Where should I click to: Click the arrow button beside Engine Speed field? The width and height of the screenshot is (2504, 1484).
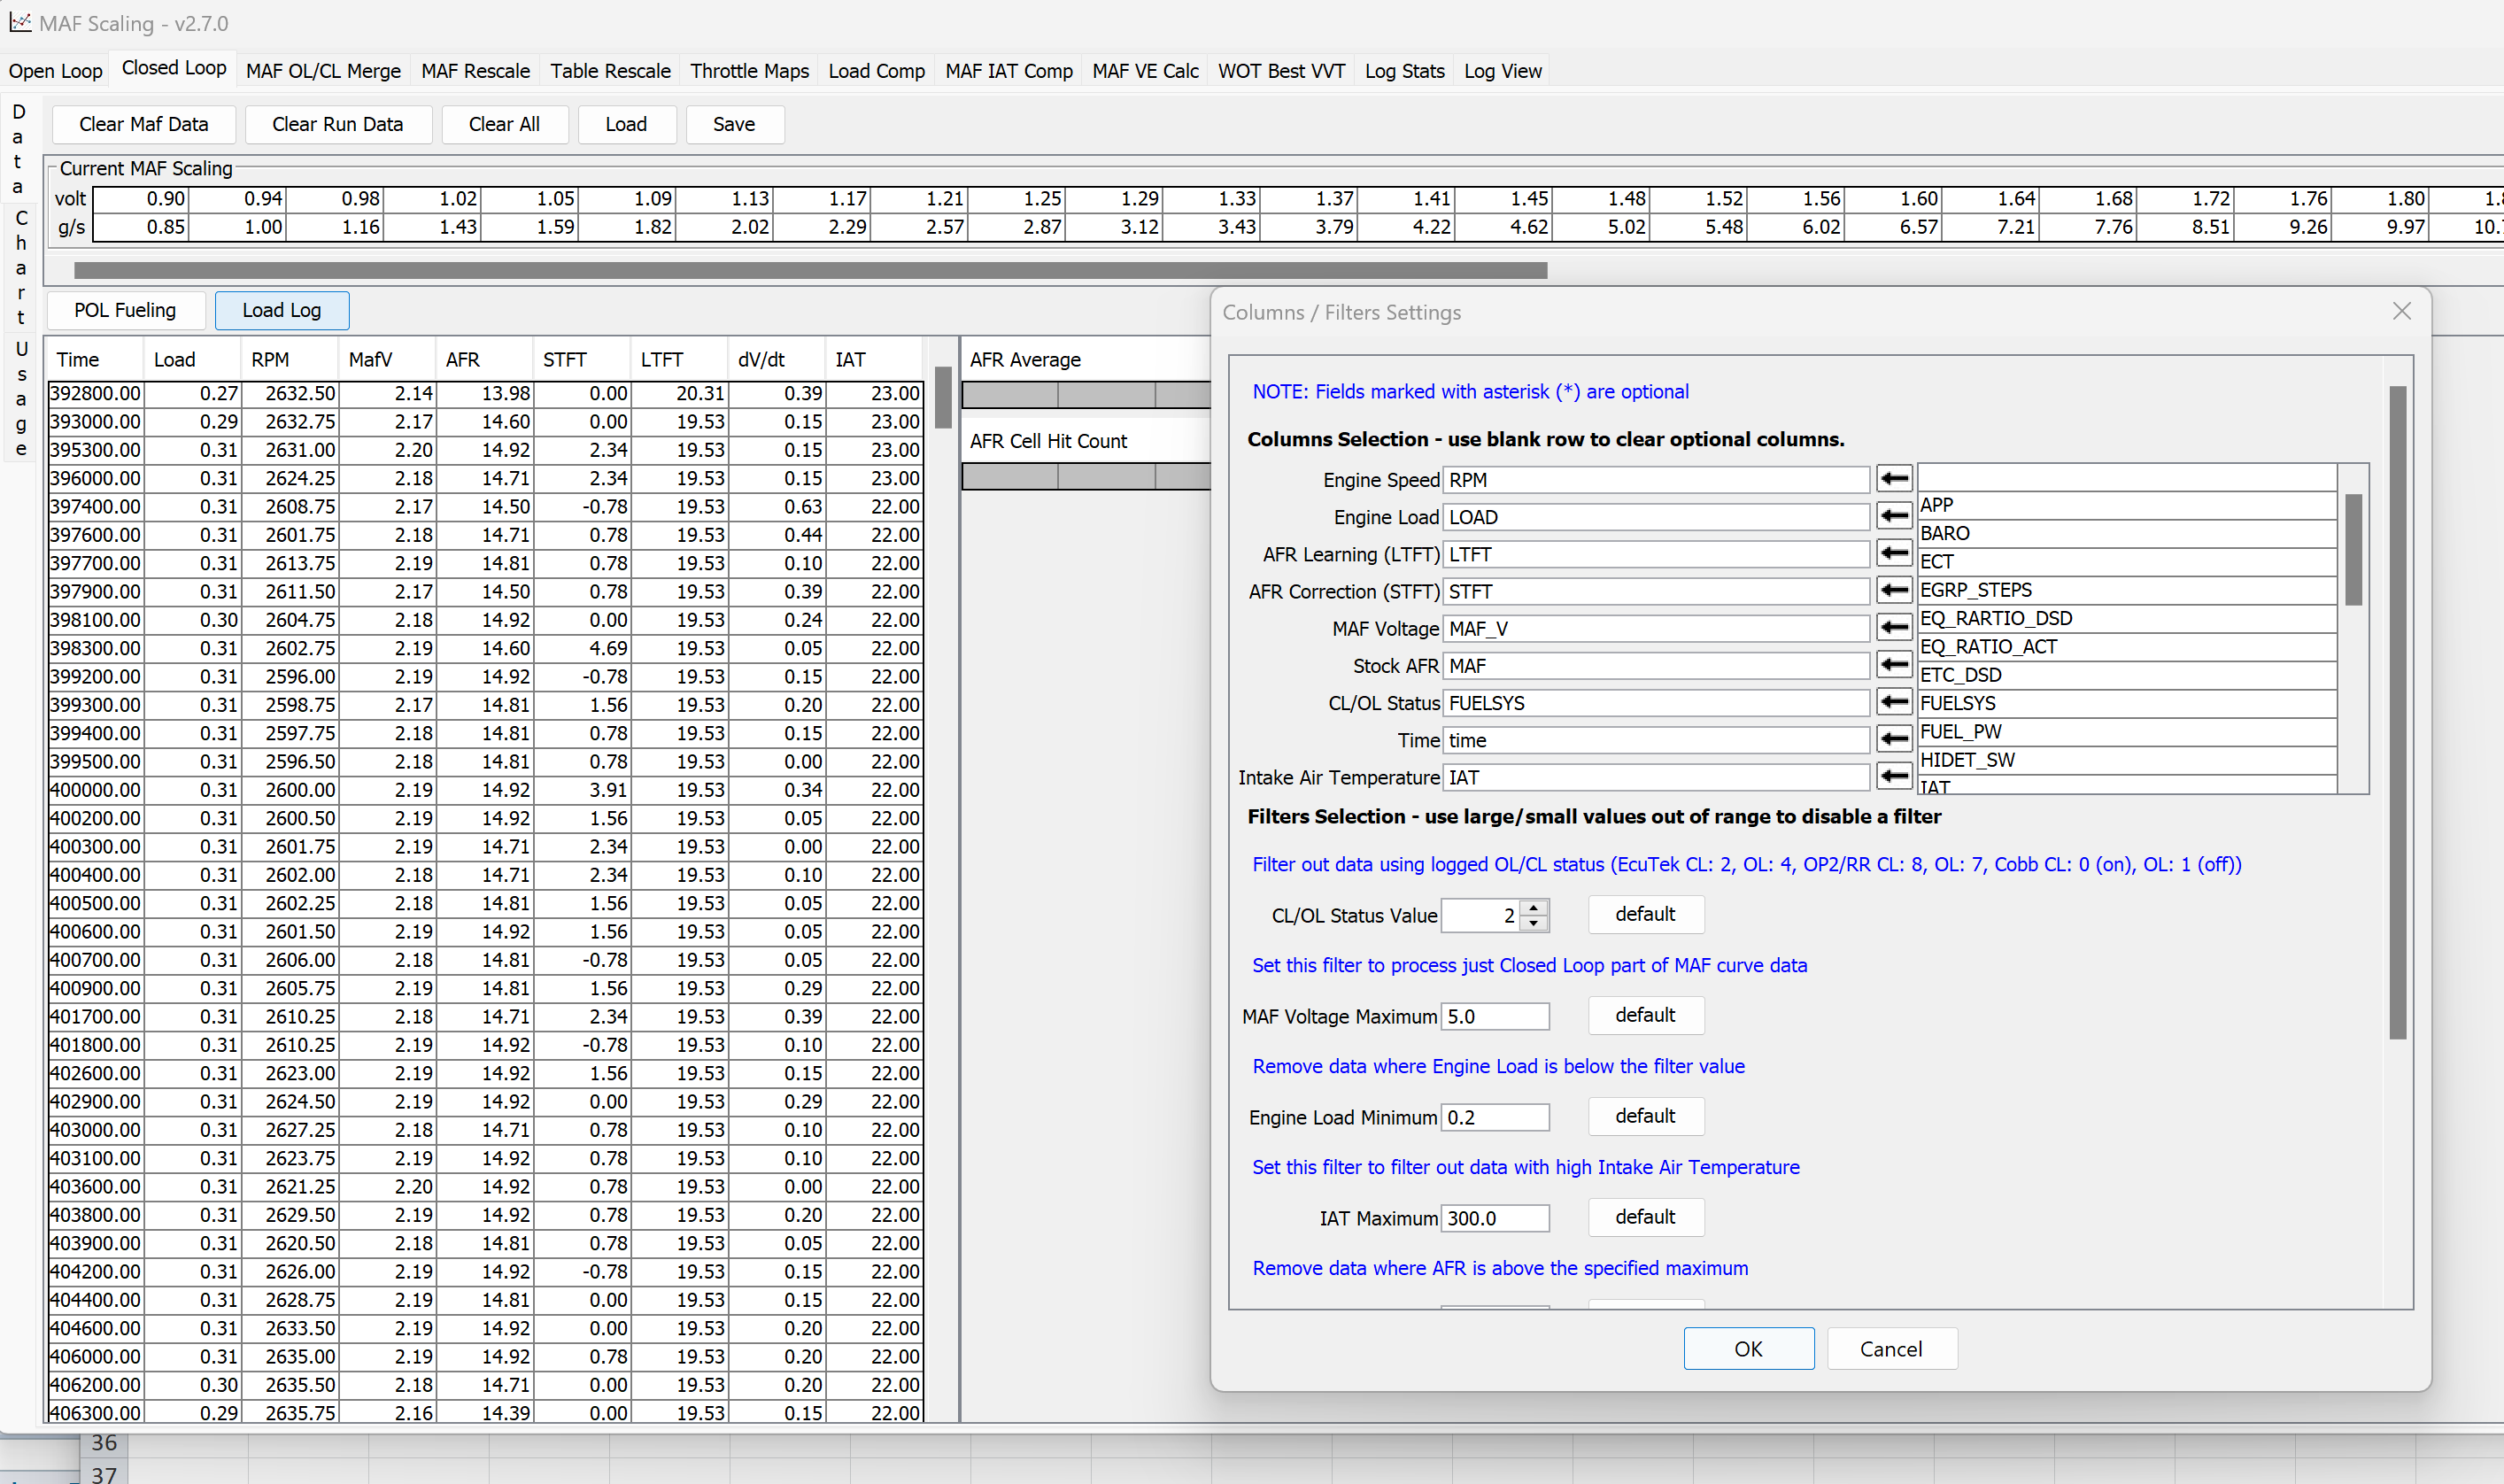click(x=1893, y=479)
